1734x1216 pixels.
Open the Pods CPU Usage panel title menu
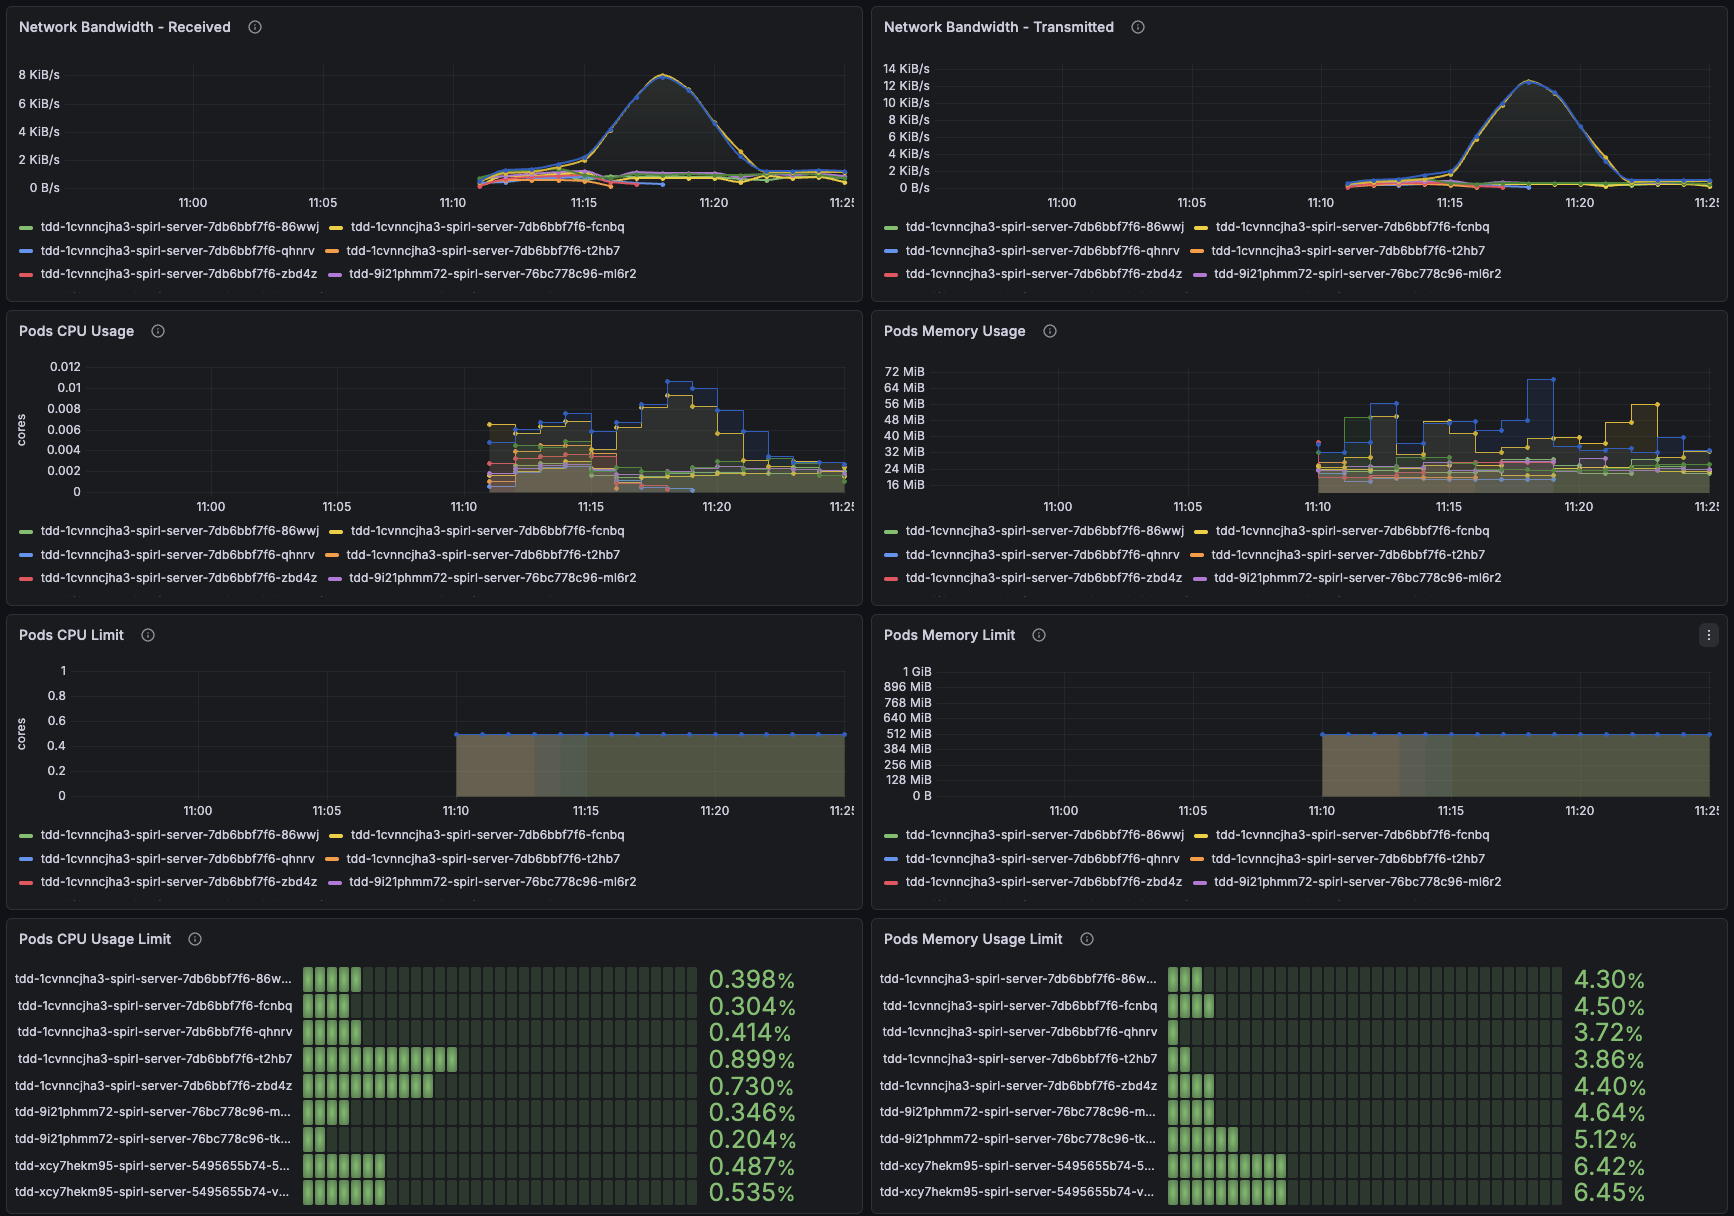tap(77, 331)
